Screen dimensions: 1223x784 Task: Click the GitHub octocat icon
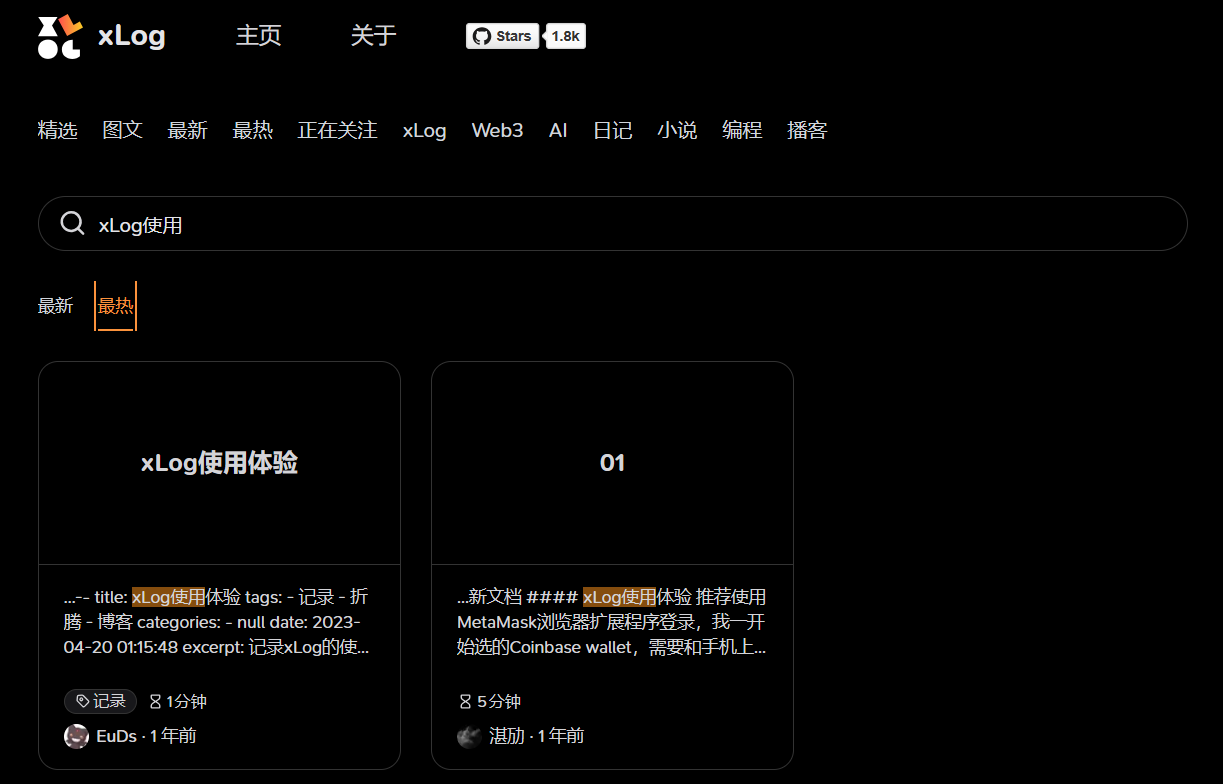click(x=481, y=36)
